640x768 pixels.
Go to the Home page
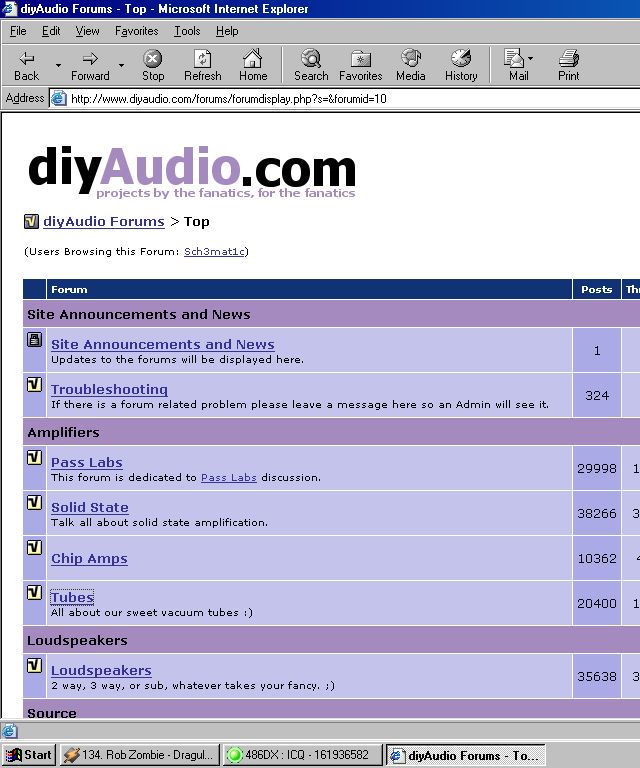pos(253,65)
